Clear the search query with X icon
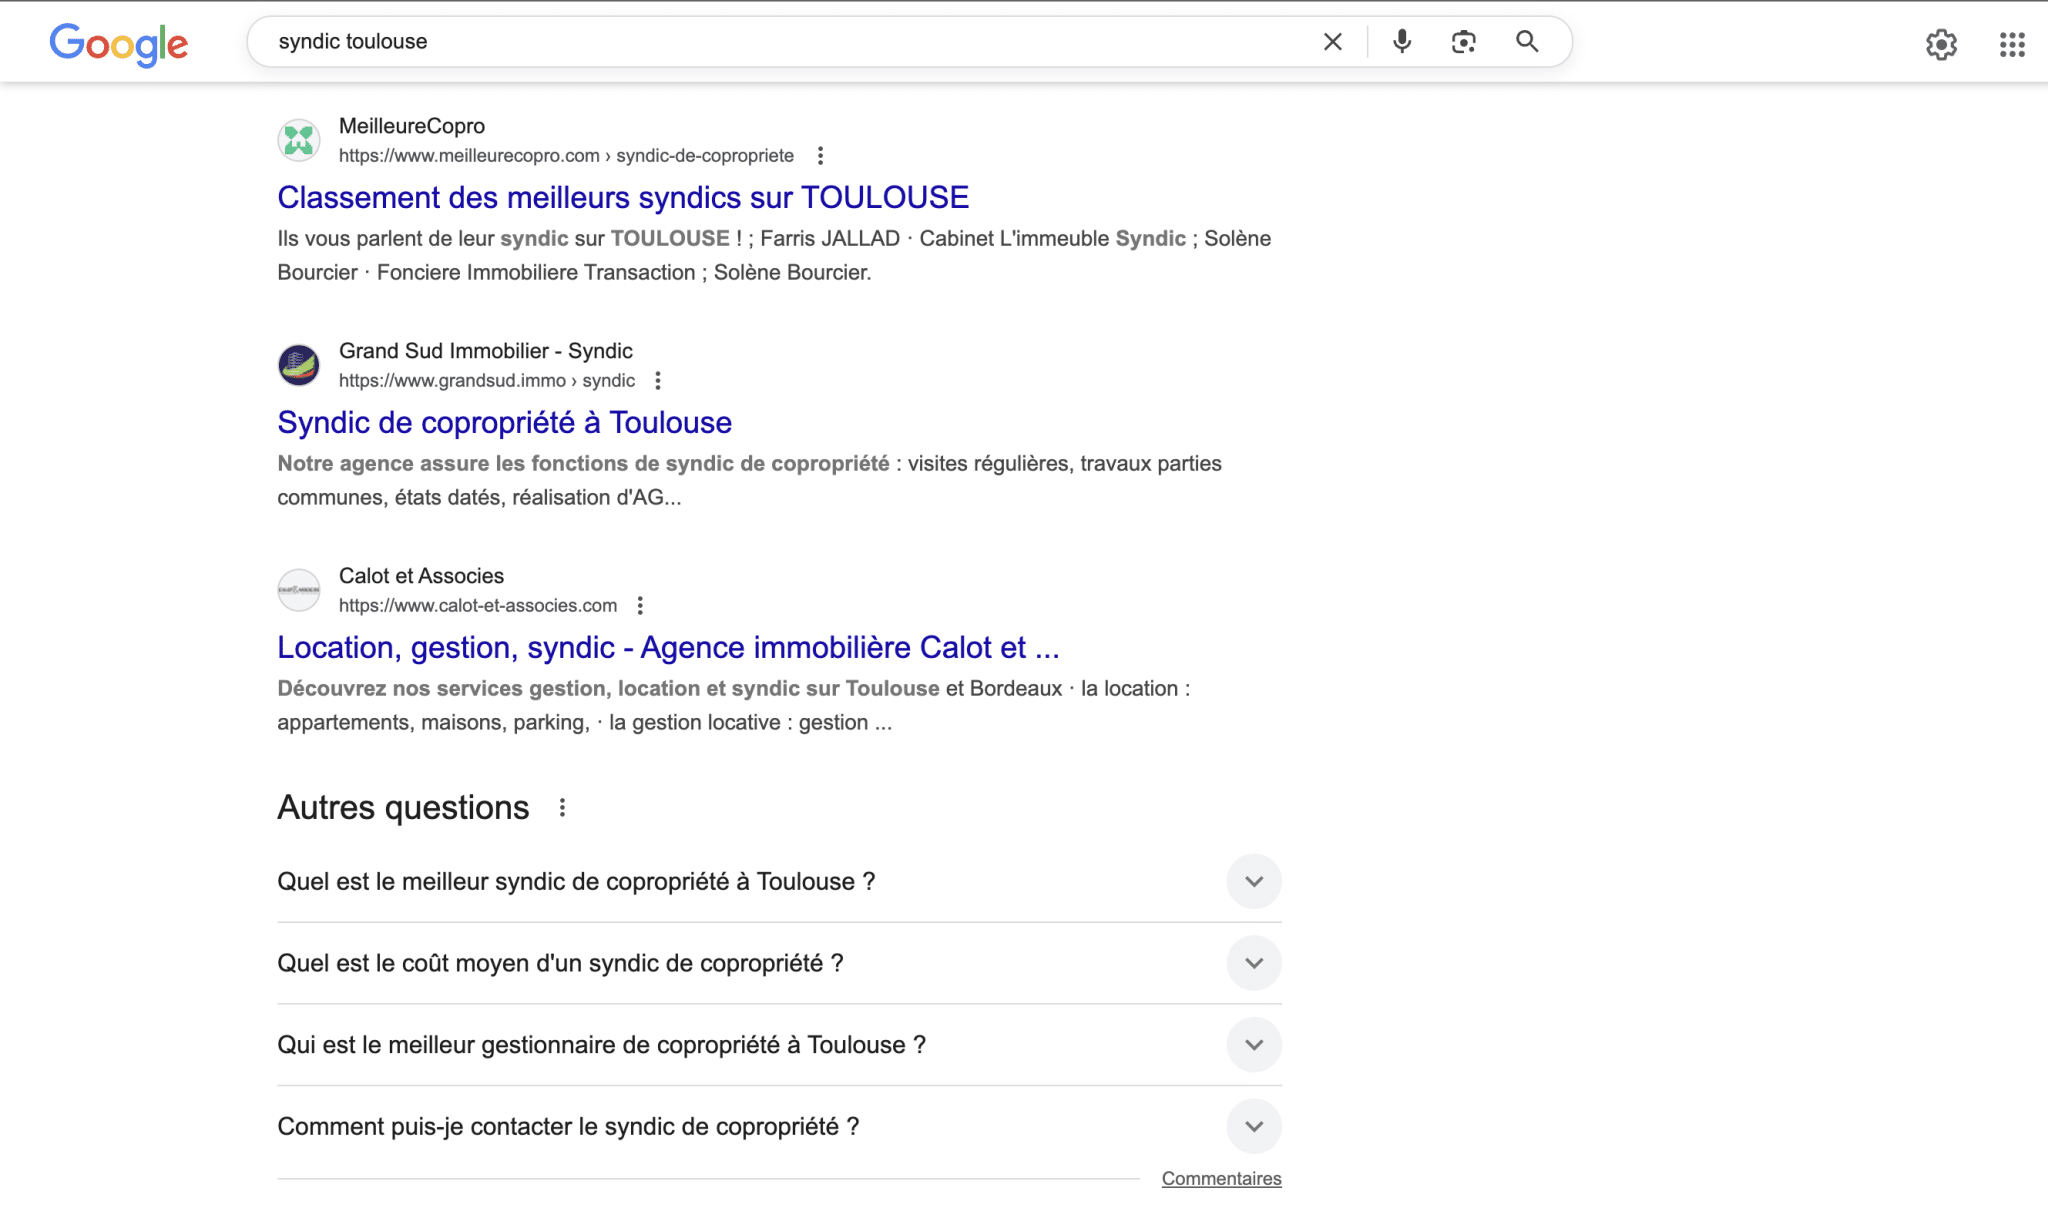 coord(1332,42)
